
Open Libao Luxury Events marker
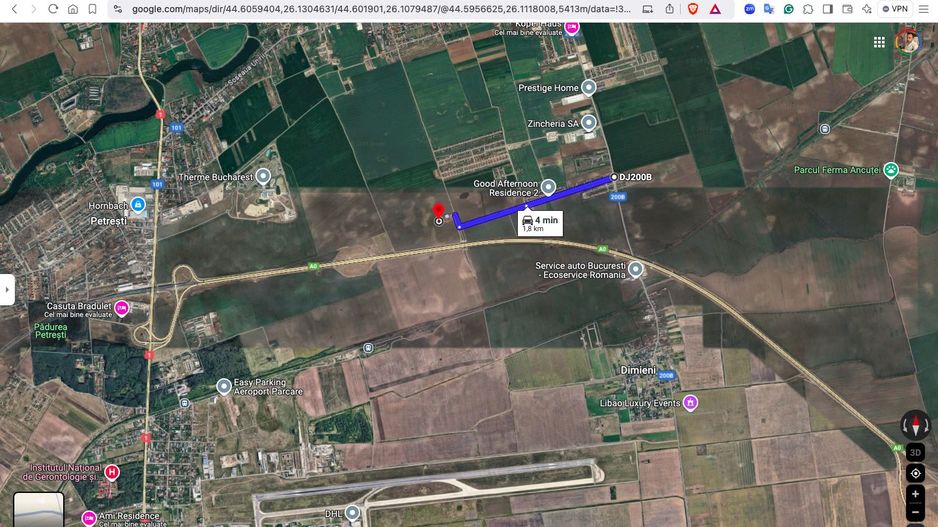tap(690, 403)
